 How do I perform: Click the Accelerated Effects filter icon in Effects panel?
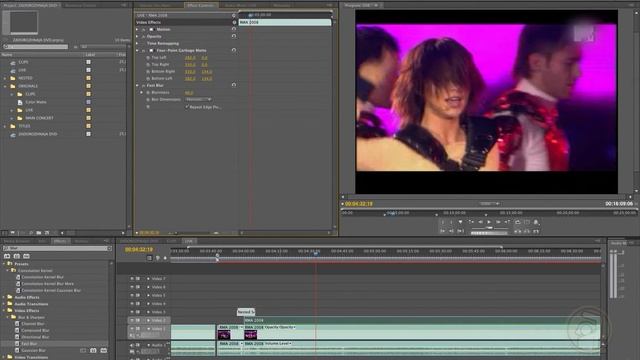(7, 256)
